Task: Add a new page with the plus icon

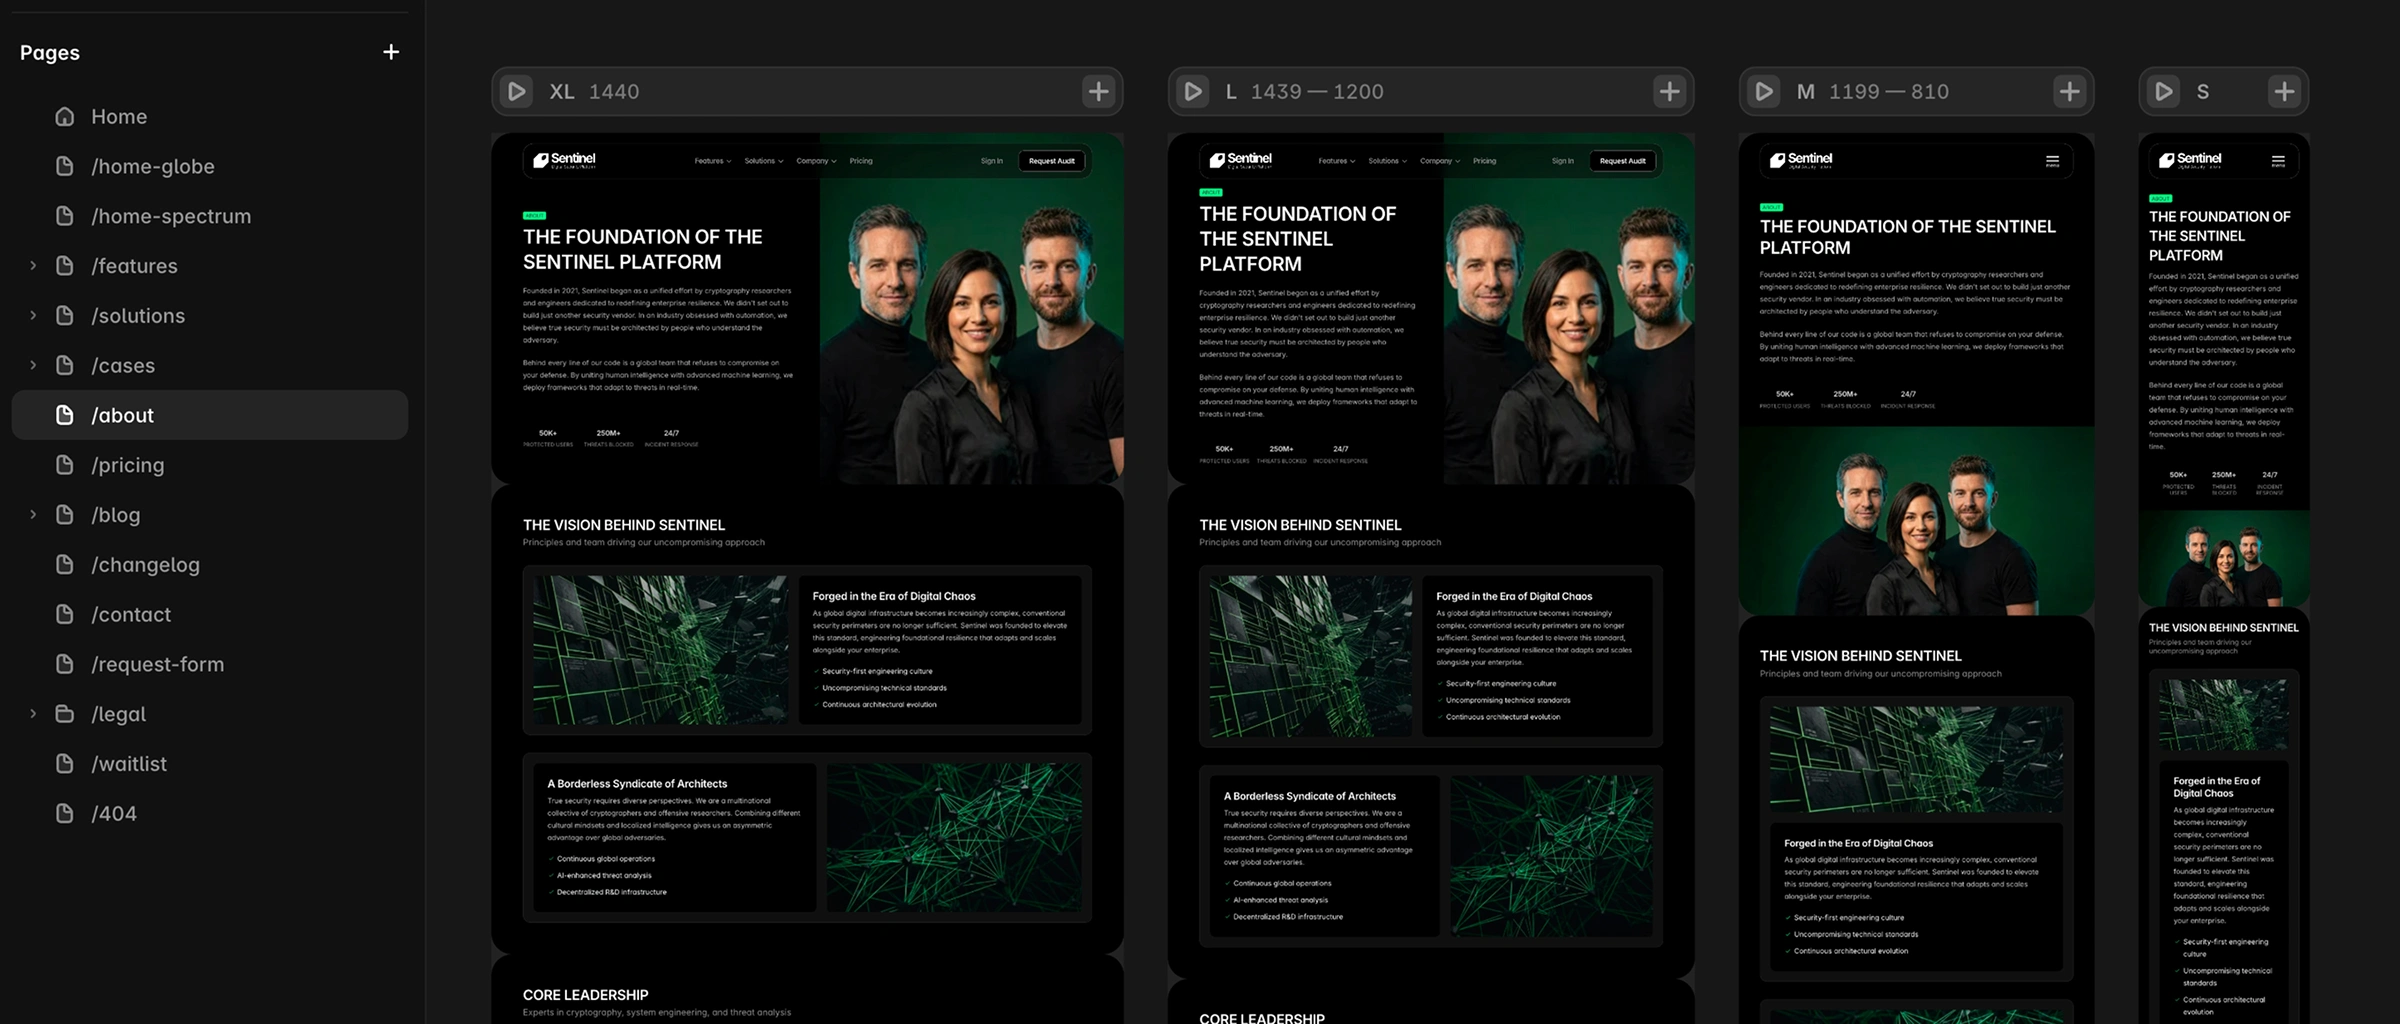Action: coord(391,52)
